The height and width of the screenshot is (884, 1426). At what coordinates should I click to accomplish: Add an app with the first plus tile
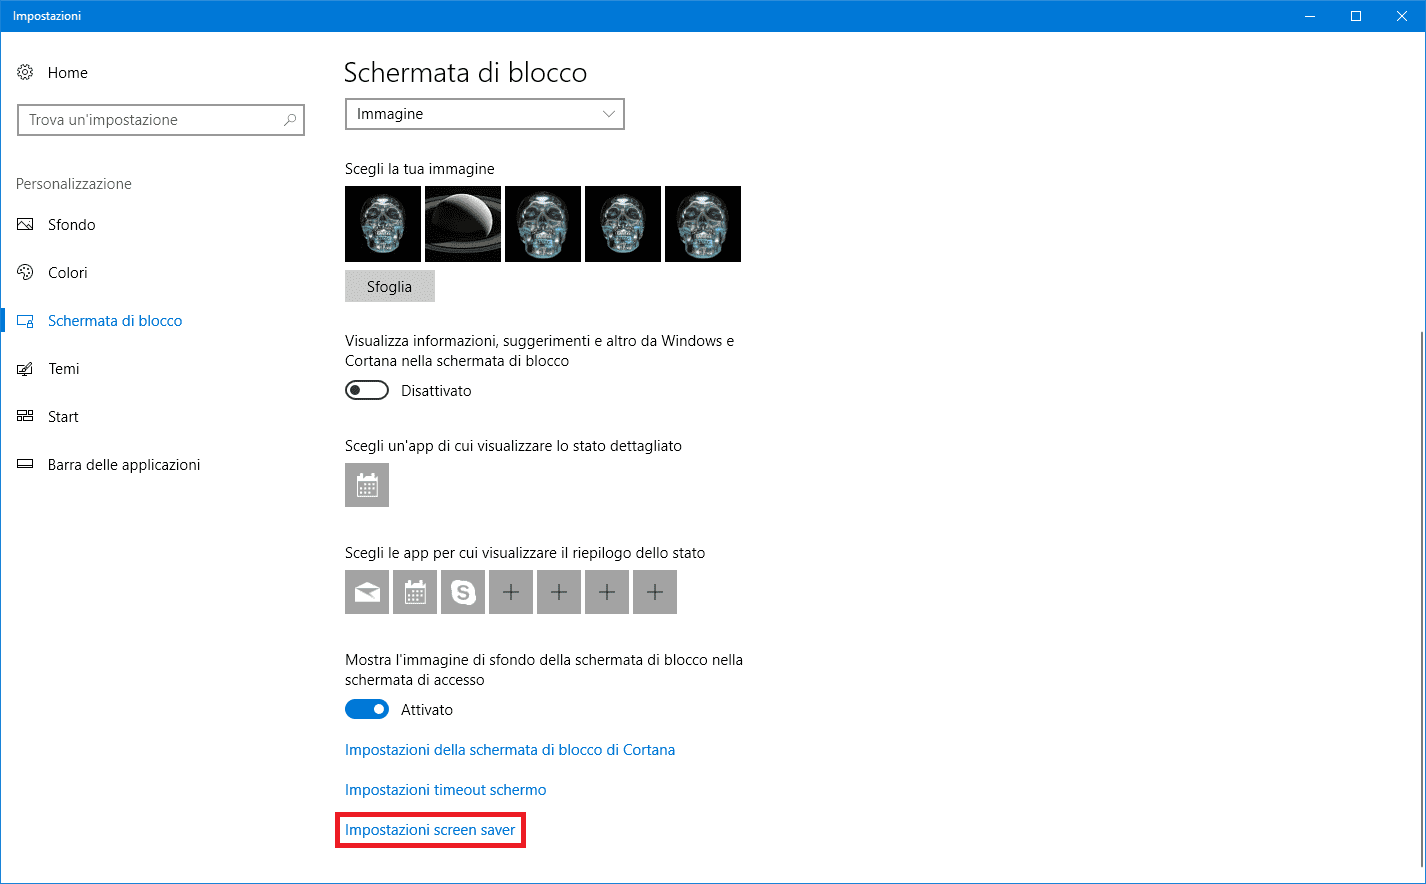pos(511,592)
